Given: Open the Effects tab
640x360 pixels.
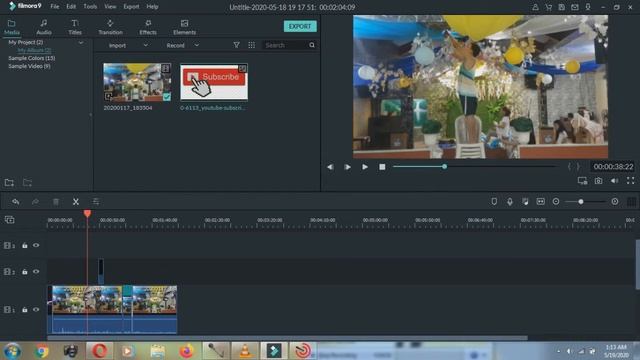Looking at the screenshot, I should [x=148, y=27].
